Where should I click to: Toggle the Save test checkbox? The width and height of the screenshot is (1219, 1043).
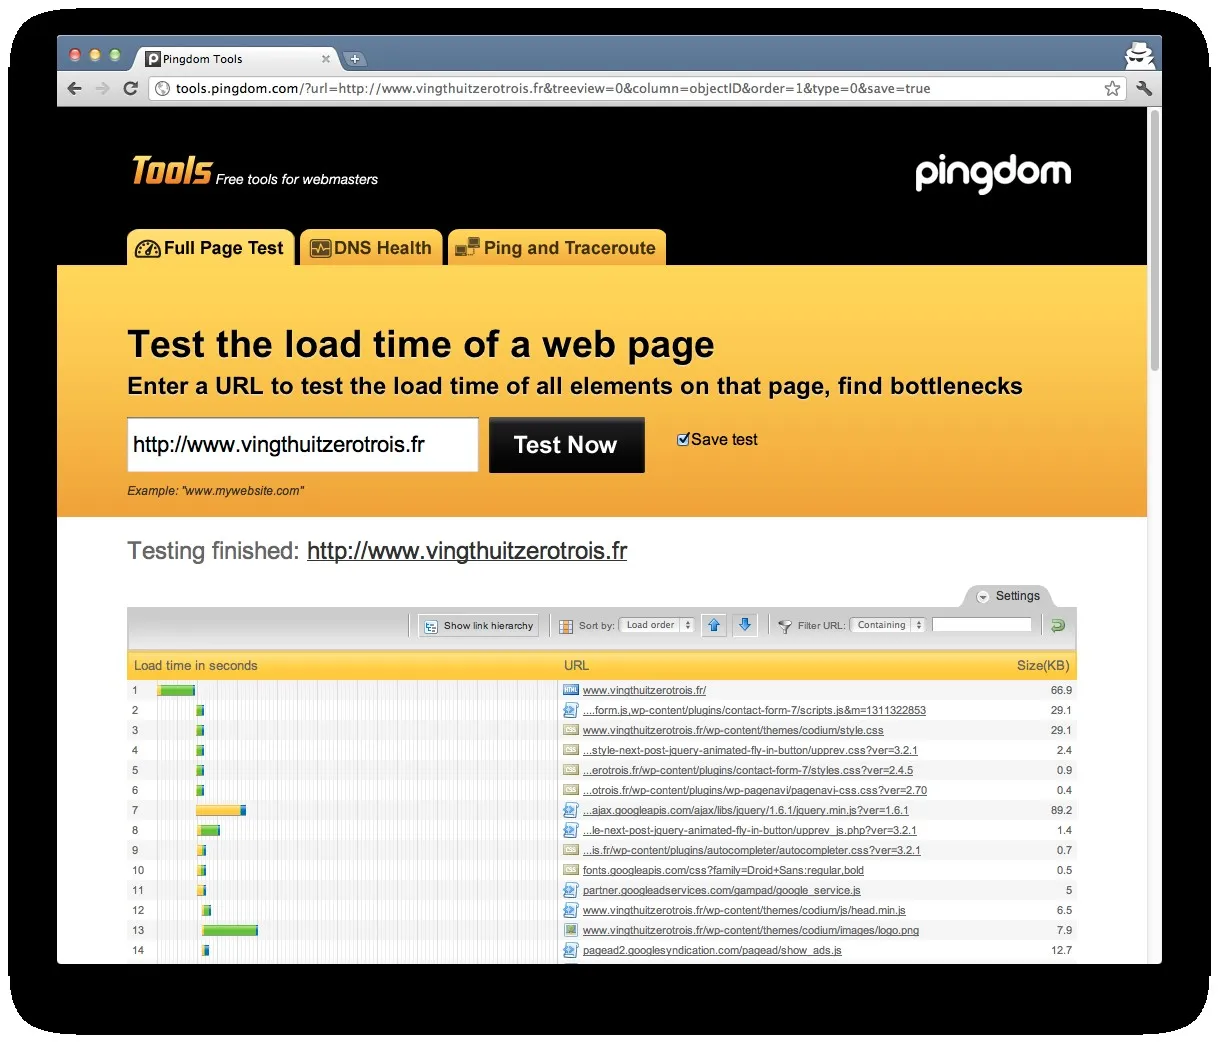683,439
